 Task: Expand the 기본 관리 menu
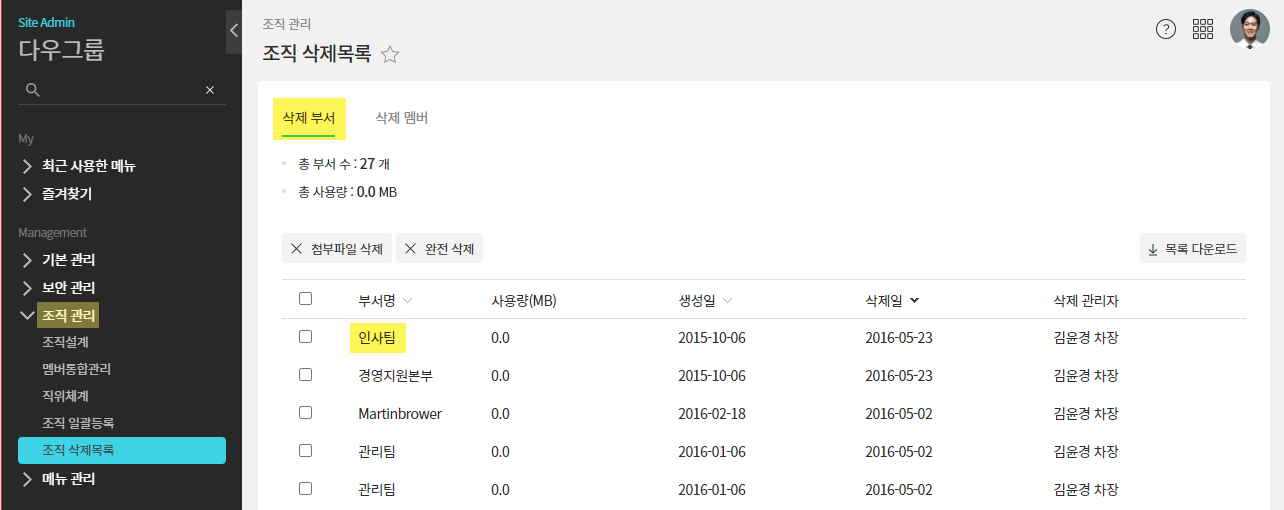click(x=68, y=260)
